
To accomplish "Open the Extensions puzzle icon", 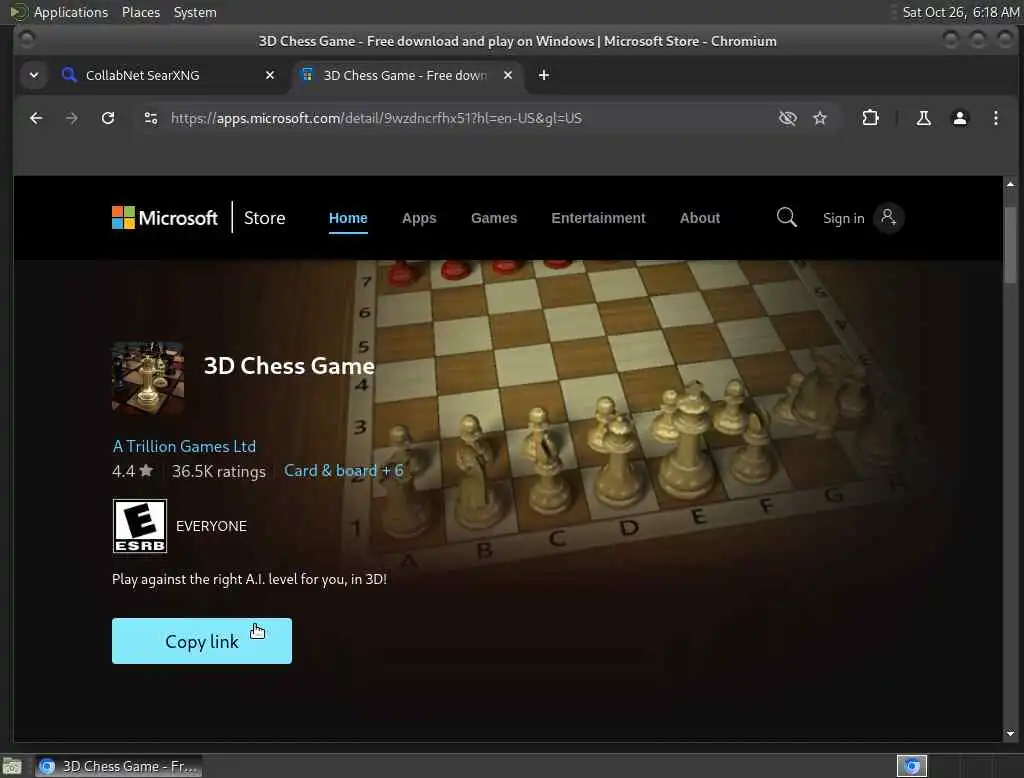I will (870, 118).
